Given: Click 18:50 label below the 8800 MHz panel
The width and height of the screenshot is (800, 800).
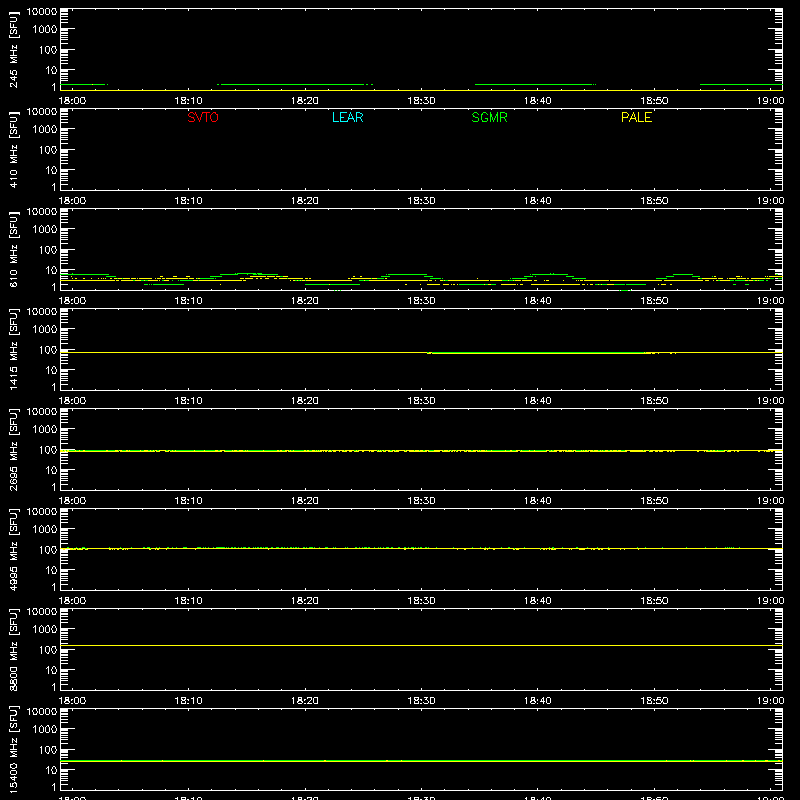Looking at the screenshot, I should (654, 701).
